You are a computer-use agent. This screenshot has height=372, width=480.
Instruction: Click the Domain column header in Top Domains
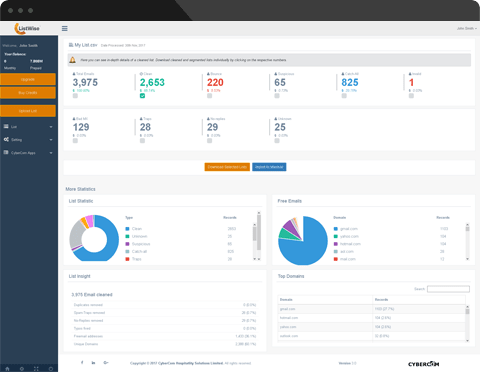325,299
